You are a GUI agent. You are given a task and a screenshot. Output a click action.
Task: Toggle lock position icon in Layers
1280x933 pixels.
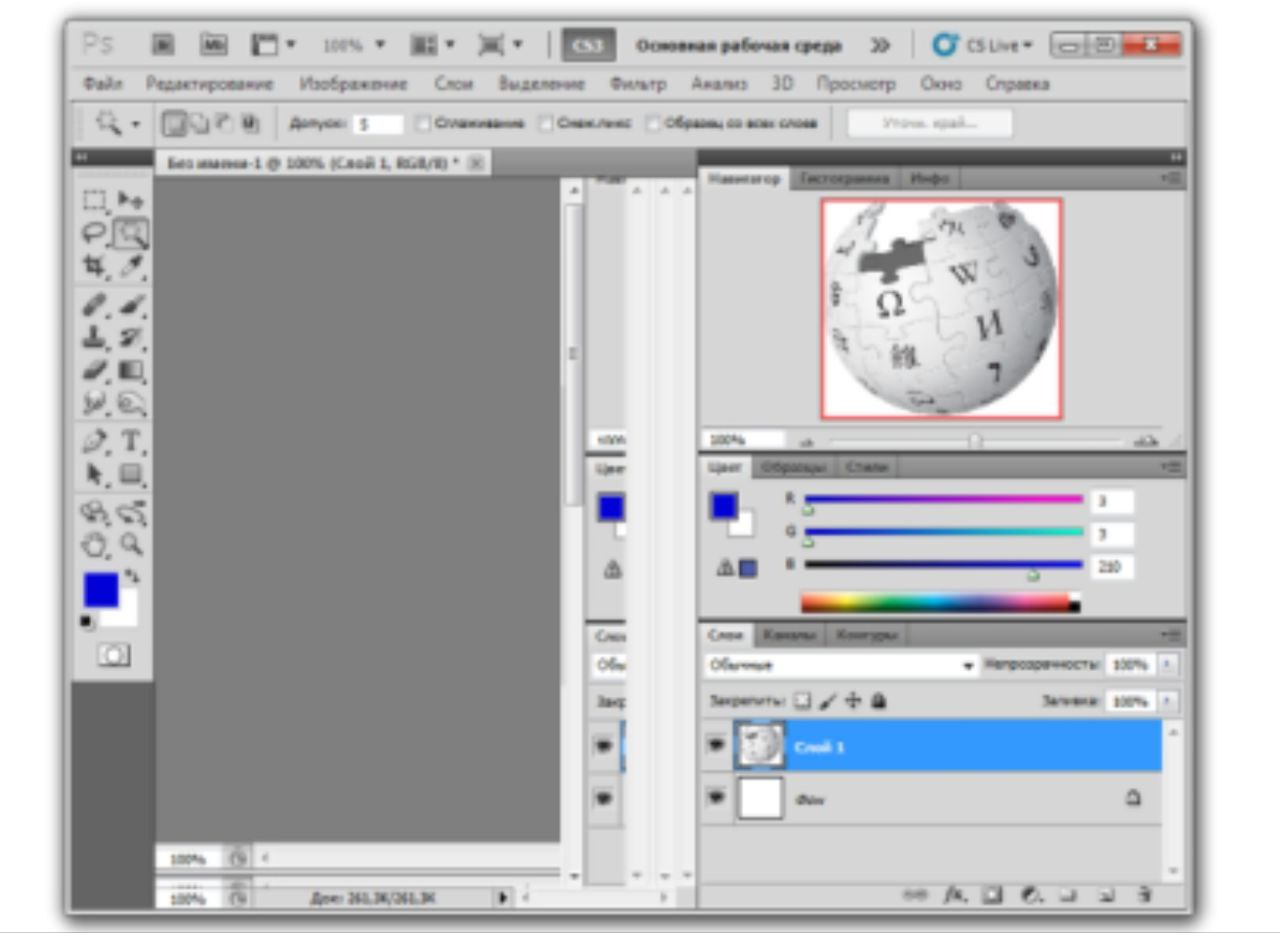853,701
